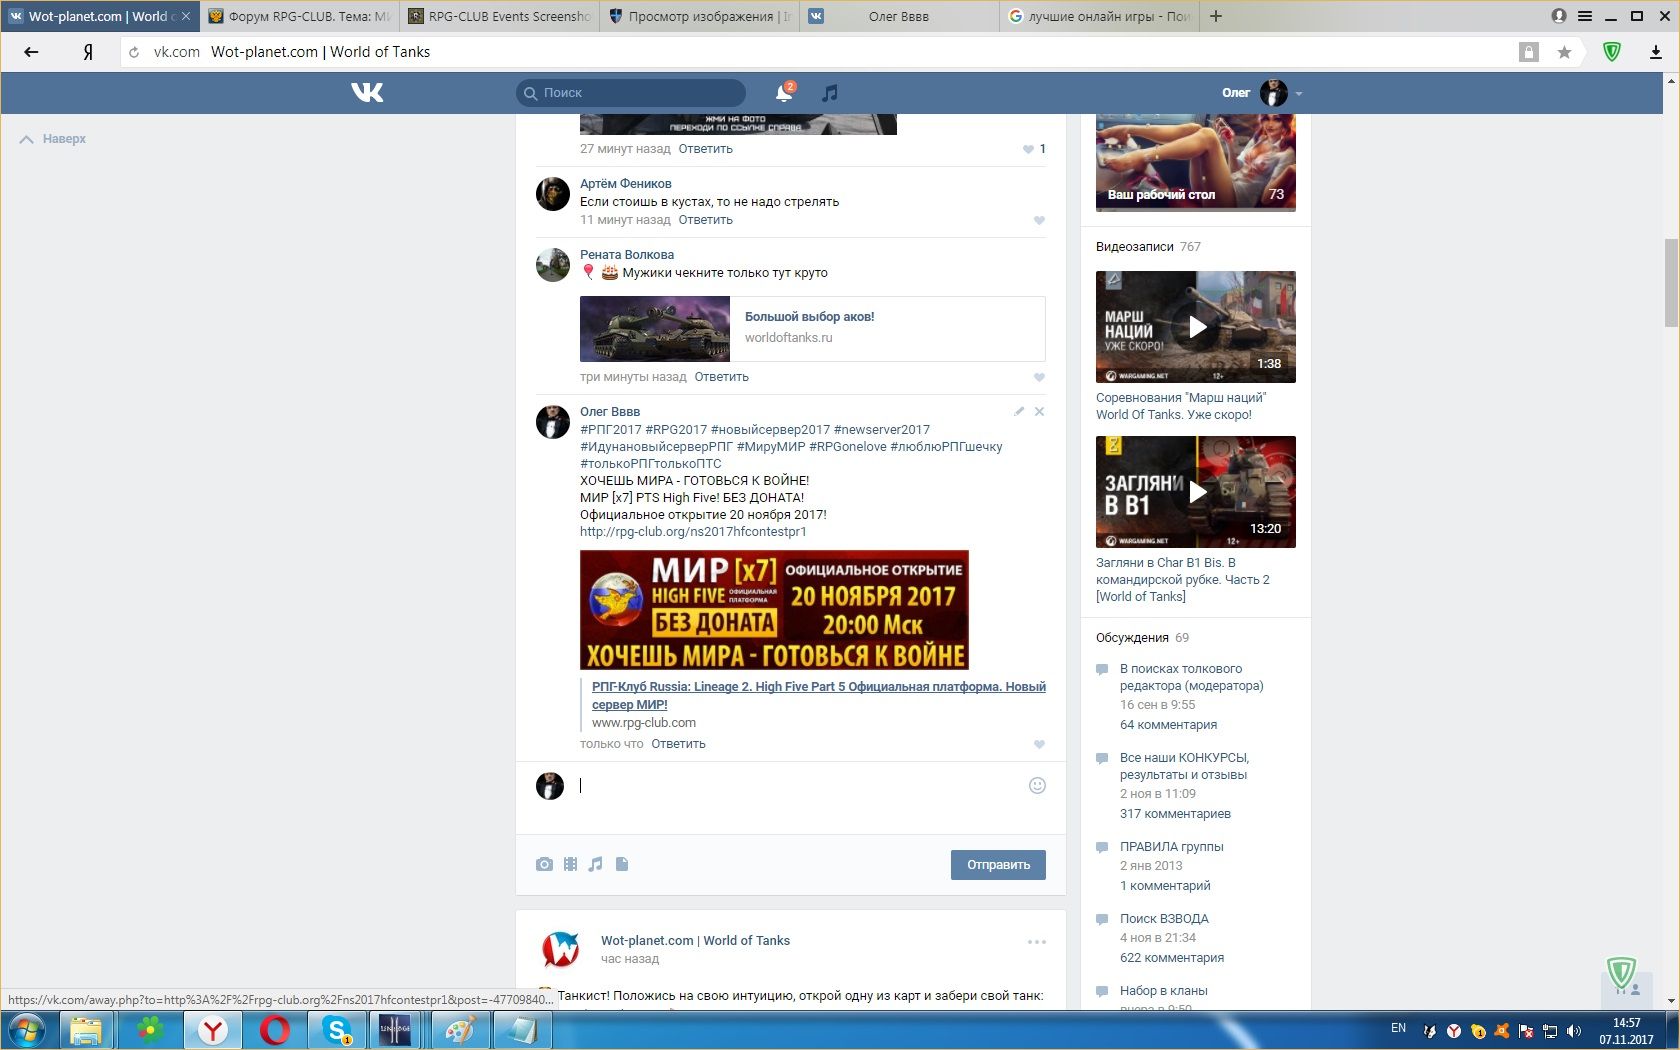Open notifications bell icon
The height and width of the screenshot is (1050, 1680).
[x=784, y=92]
